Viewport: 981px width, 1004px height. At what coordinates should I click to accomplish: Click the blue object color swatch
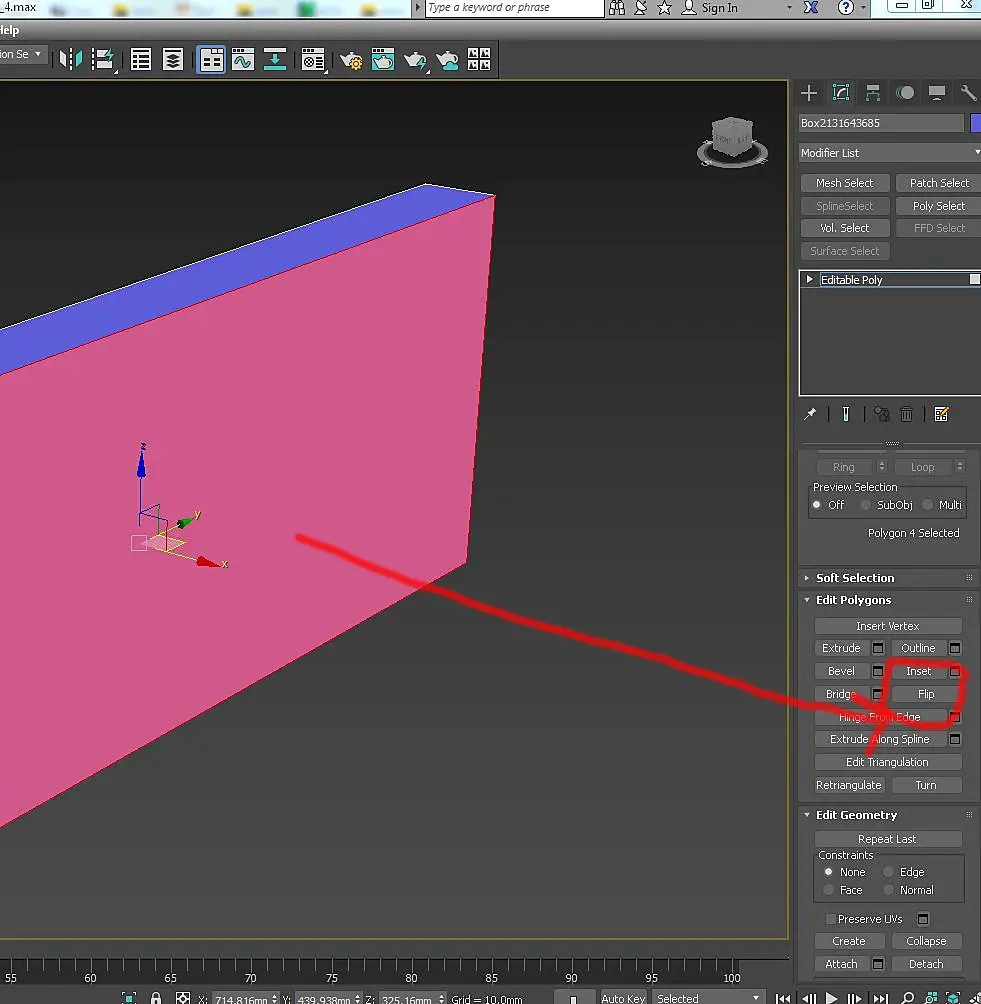[975, 123]
